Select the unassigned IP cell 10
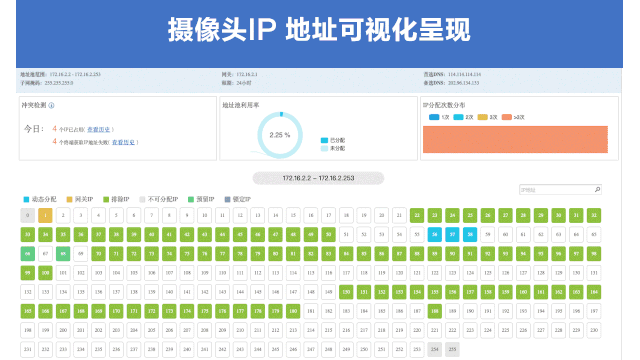The image size is (640, 360). pos(204,215)
